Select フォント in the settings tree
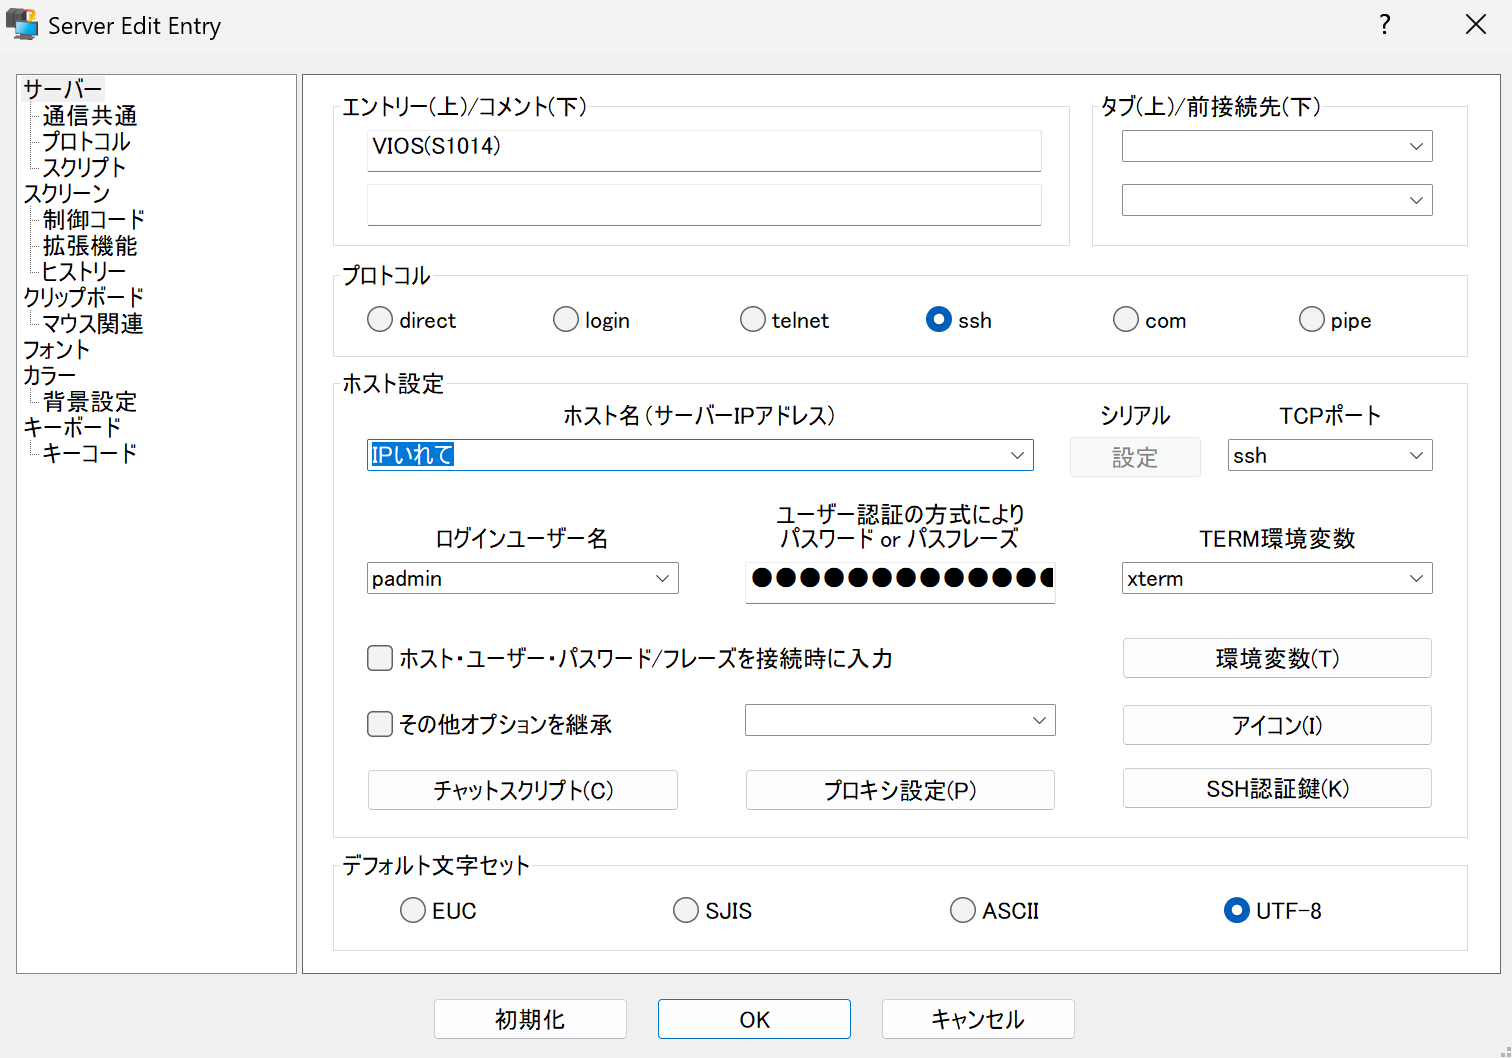Screen dimensions: 1512x1058 click(56, 349)
